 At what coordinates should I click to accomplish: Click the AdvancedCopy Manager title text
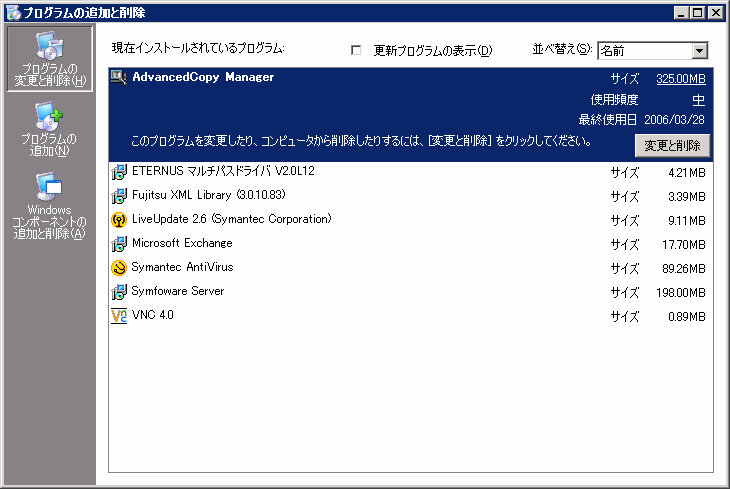tap(203, 77)
